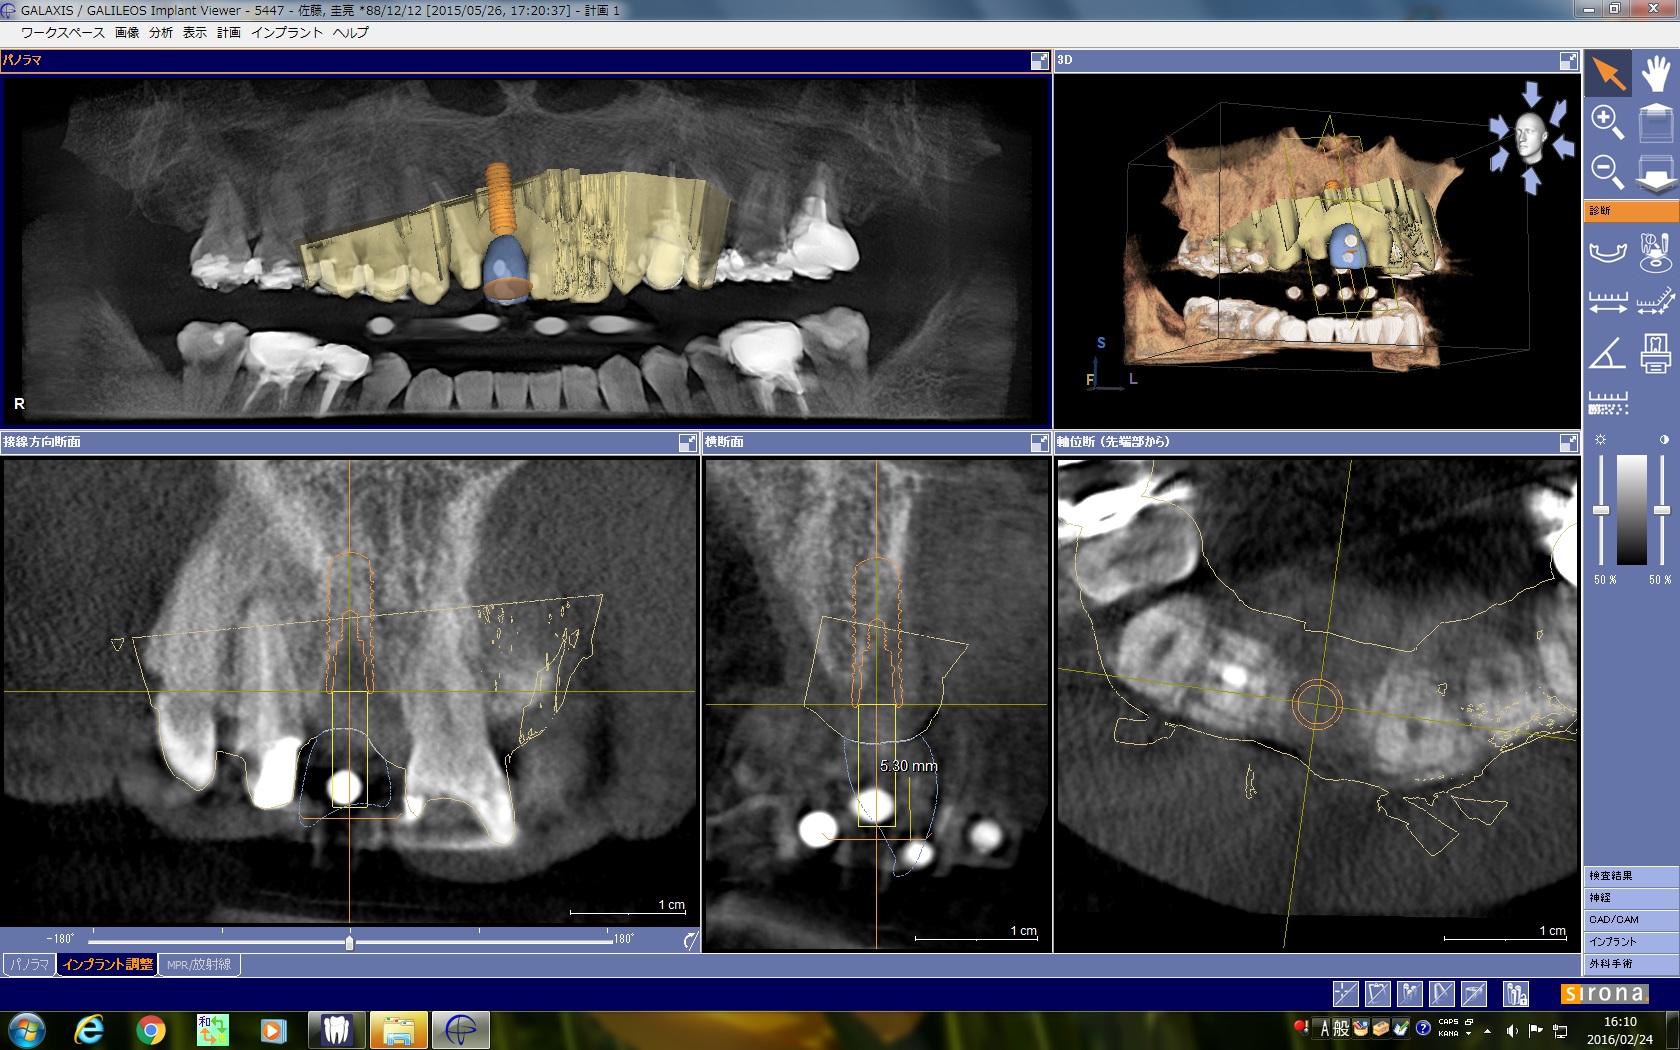Expand the 診断 tool section header
This screenshot has height=1050, width=1680.
(1631, 211)
